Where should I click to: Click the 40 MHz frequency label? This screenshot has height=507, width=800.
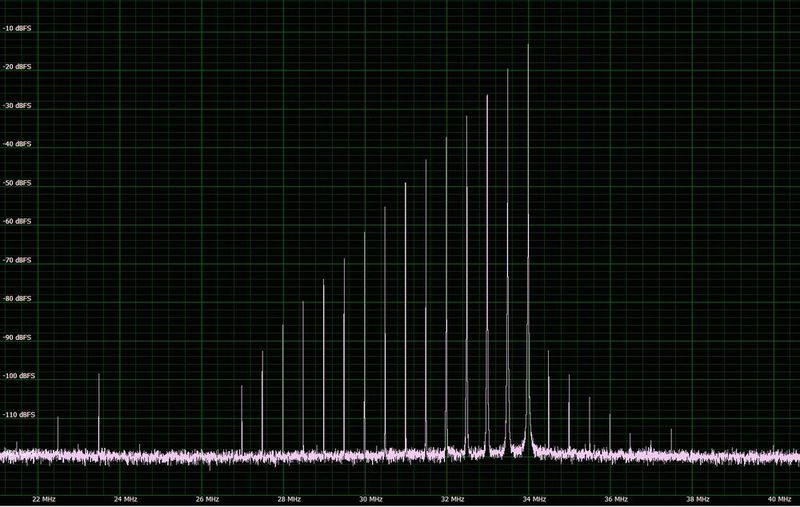click(x=780, y=499)
